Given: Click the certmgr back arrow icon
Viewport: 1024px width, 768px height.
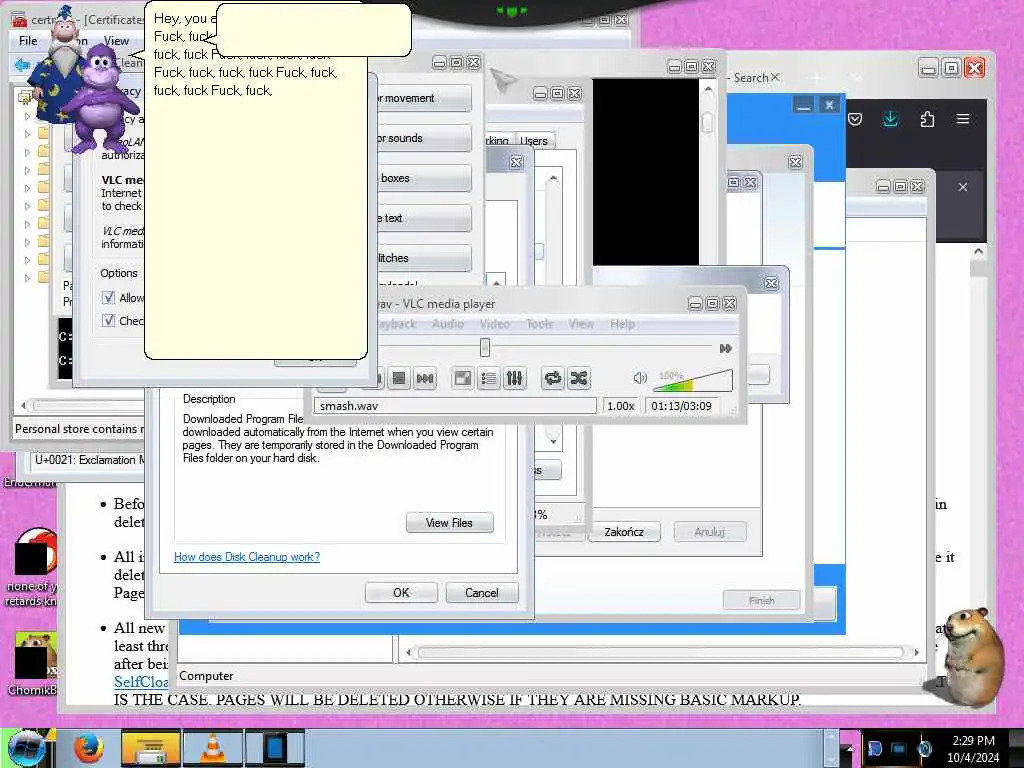Looking at the screenshot, I should click(22, 64).
